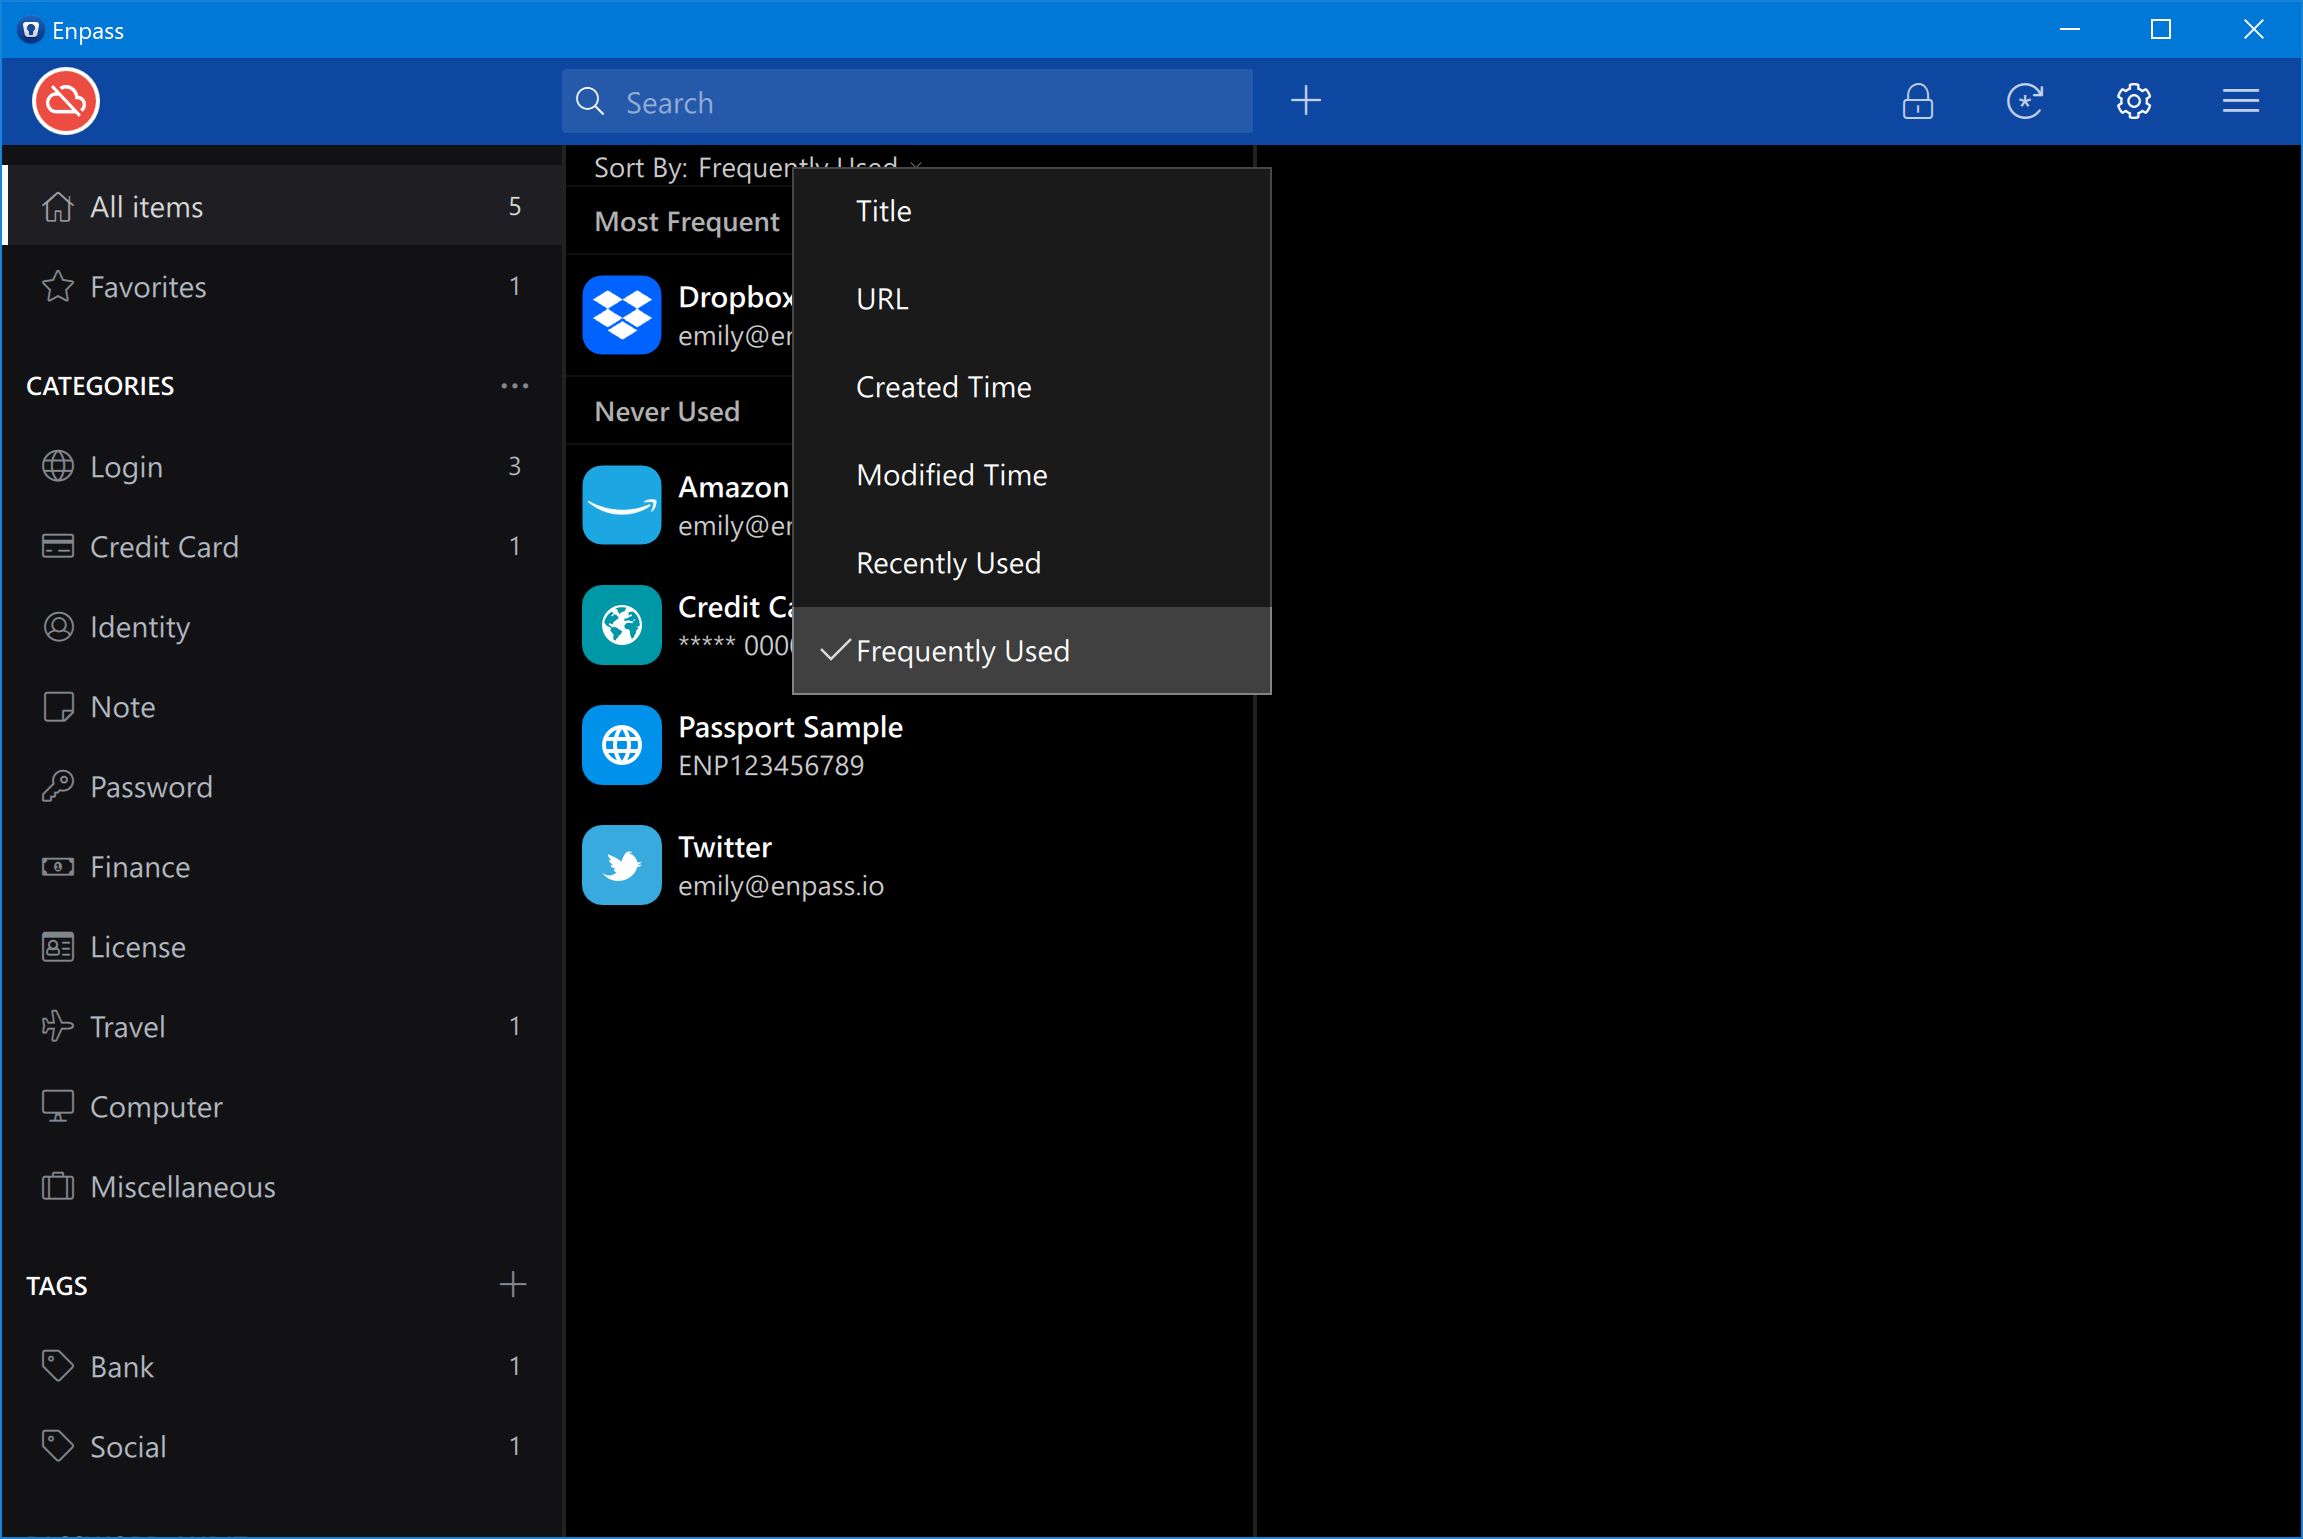Select the Note category
This screenshot has height=1539, width=2303.
[283, 706]
